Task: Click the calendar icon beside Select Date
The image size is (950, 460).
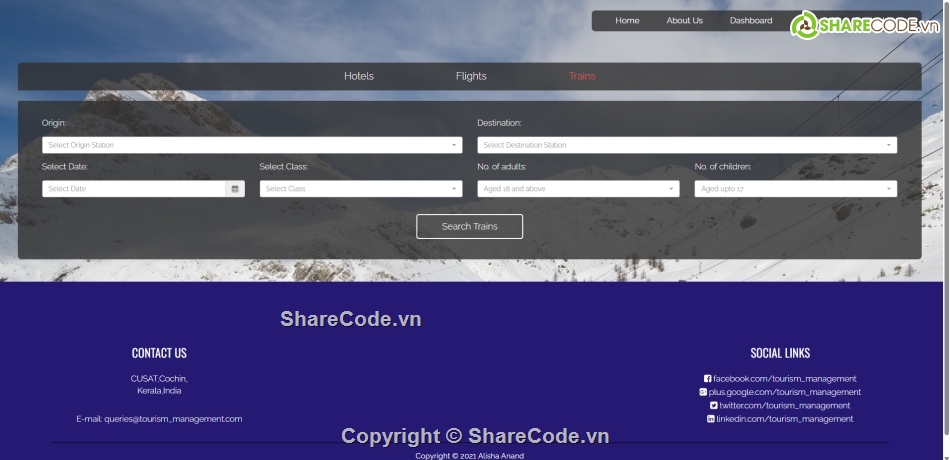Action: coord(235,189)
